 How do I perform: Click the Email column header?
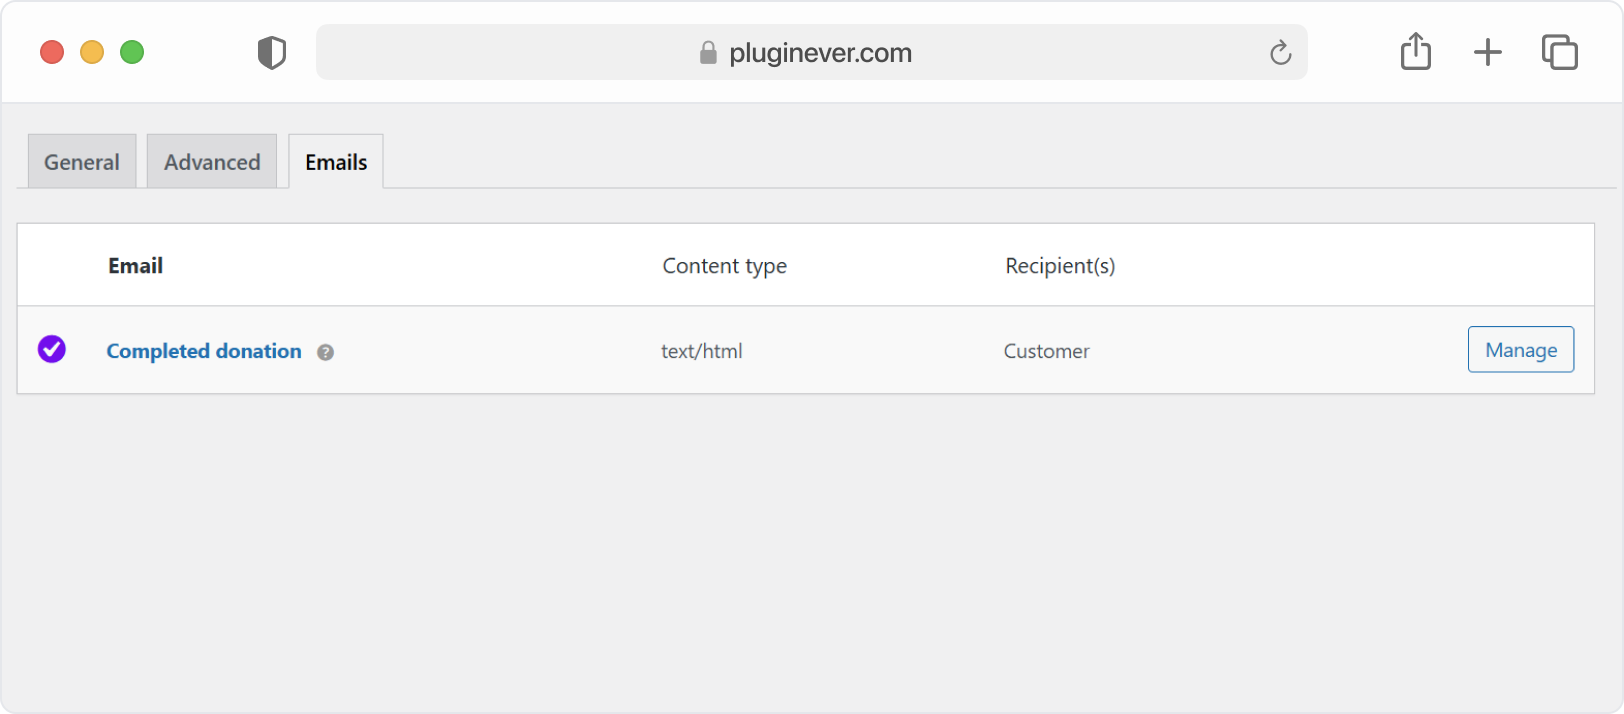[x=136, y=266]
